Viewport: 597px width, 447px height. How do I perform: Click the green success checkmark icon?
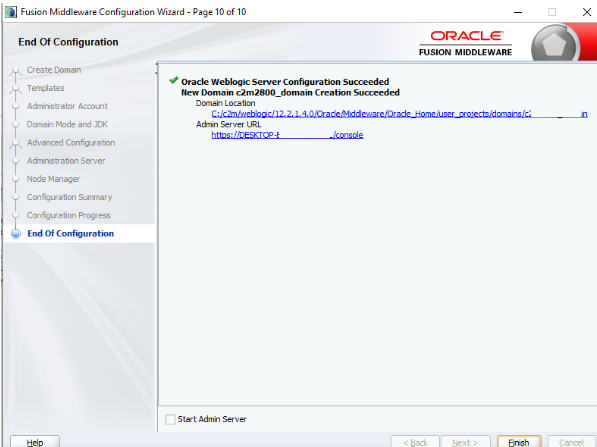[174, 80]
